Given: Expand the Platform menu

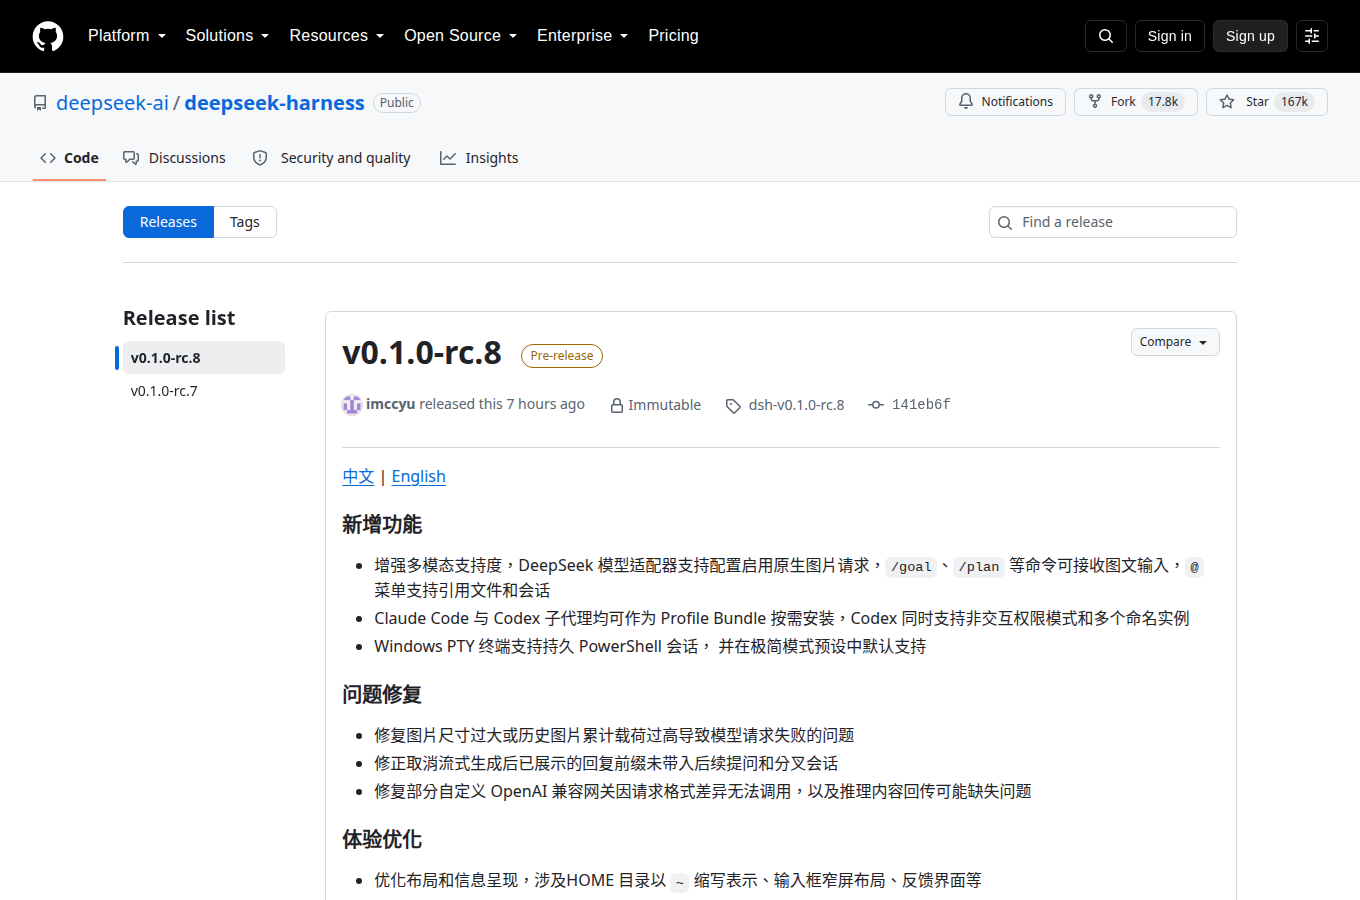Looking at the screenshot, I should [127, 36].
